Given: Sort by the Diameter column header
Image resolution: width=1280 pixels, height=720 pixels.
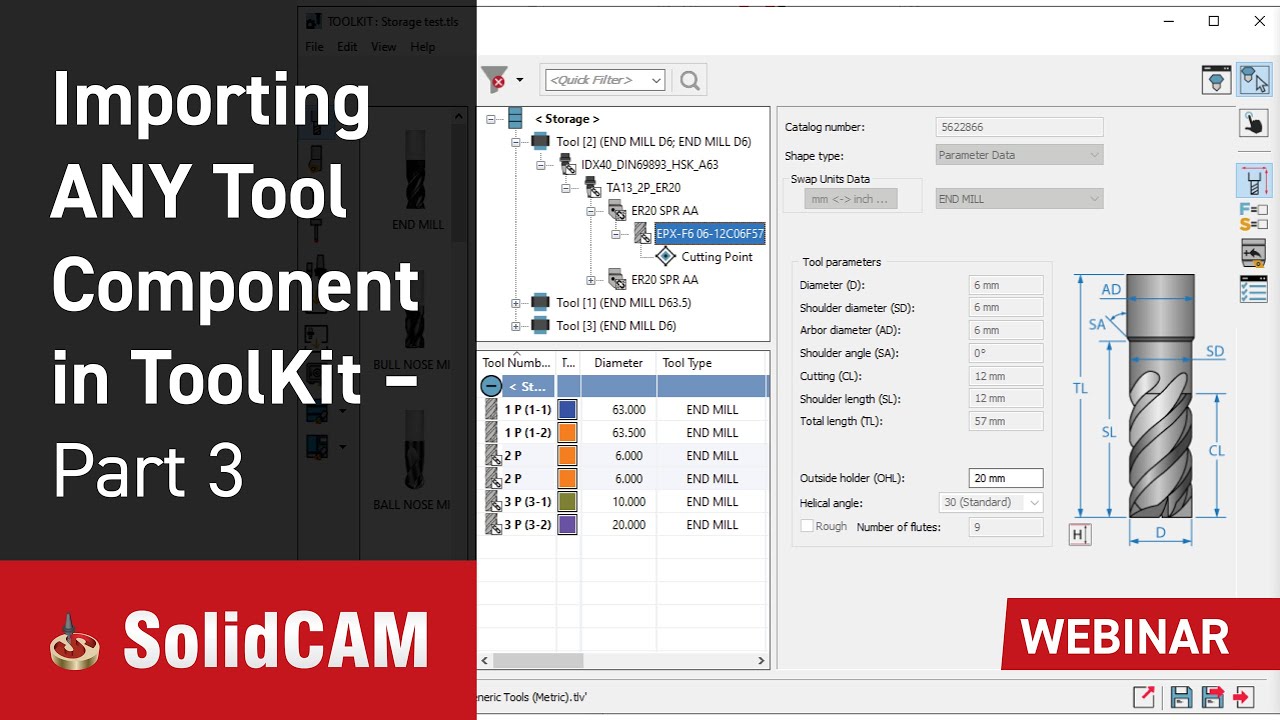Looking at the screenshot, I should tap(618, 363).
